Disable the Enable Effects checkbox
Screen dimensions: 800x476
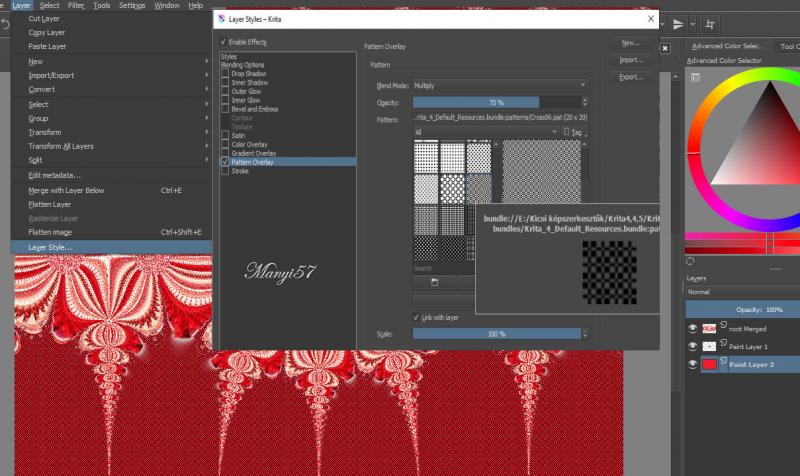[223, 42]
